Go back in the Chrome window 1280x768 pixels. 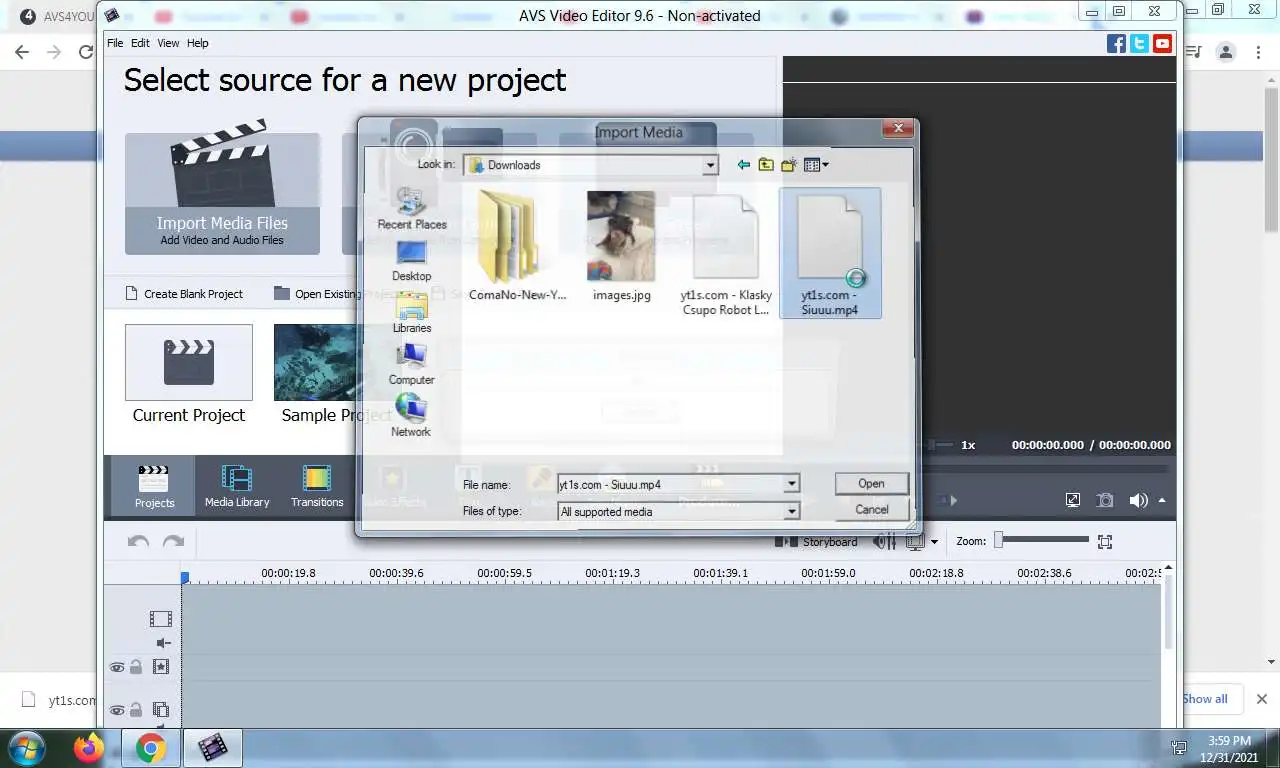(21, 52)
